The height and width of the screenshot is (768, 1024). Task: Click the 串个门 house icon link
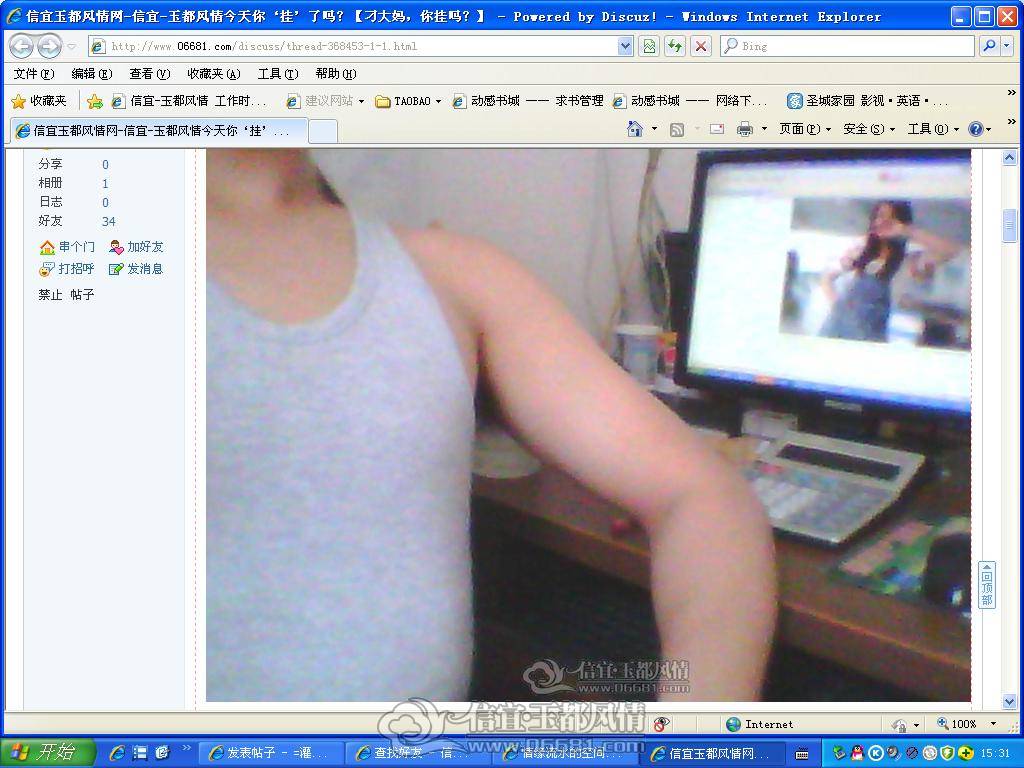coord(67,247)
